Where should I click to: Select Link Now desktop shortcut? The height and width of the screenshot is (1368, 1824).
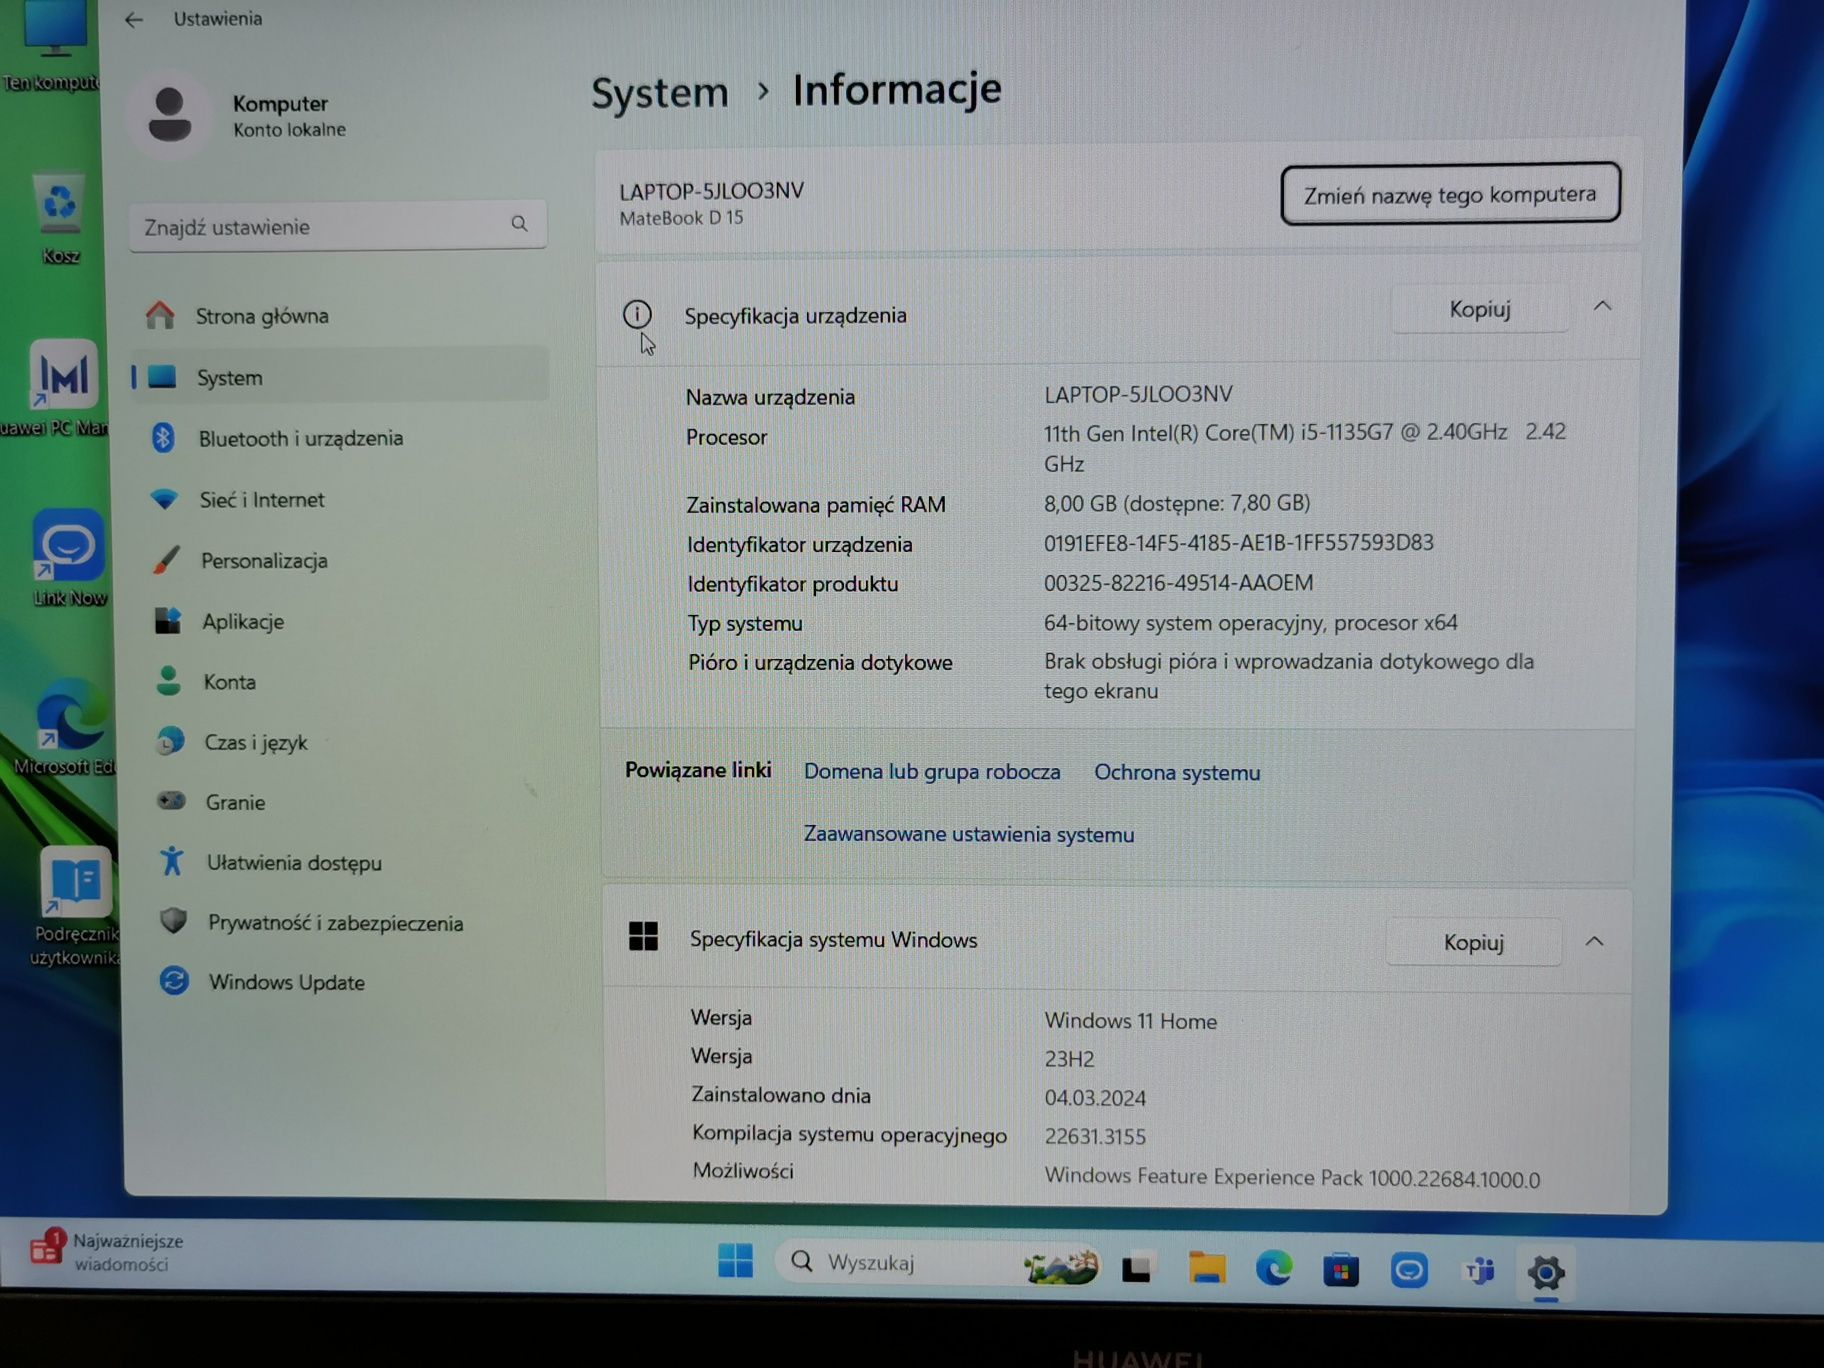68,558
